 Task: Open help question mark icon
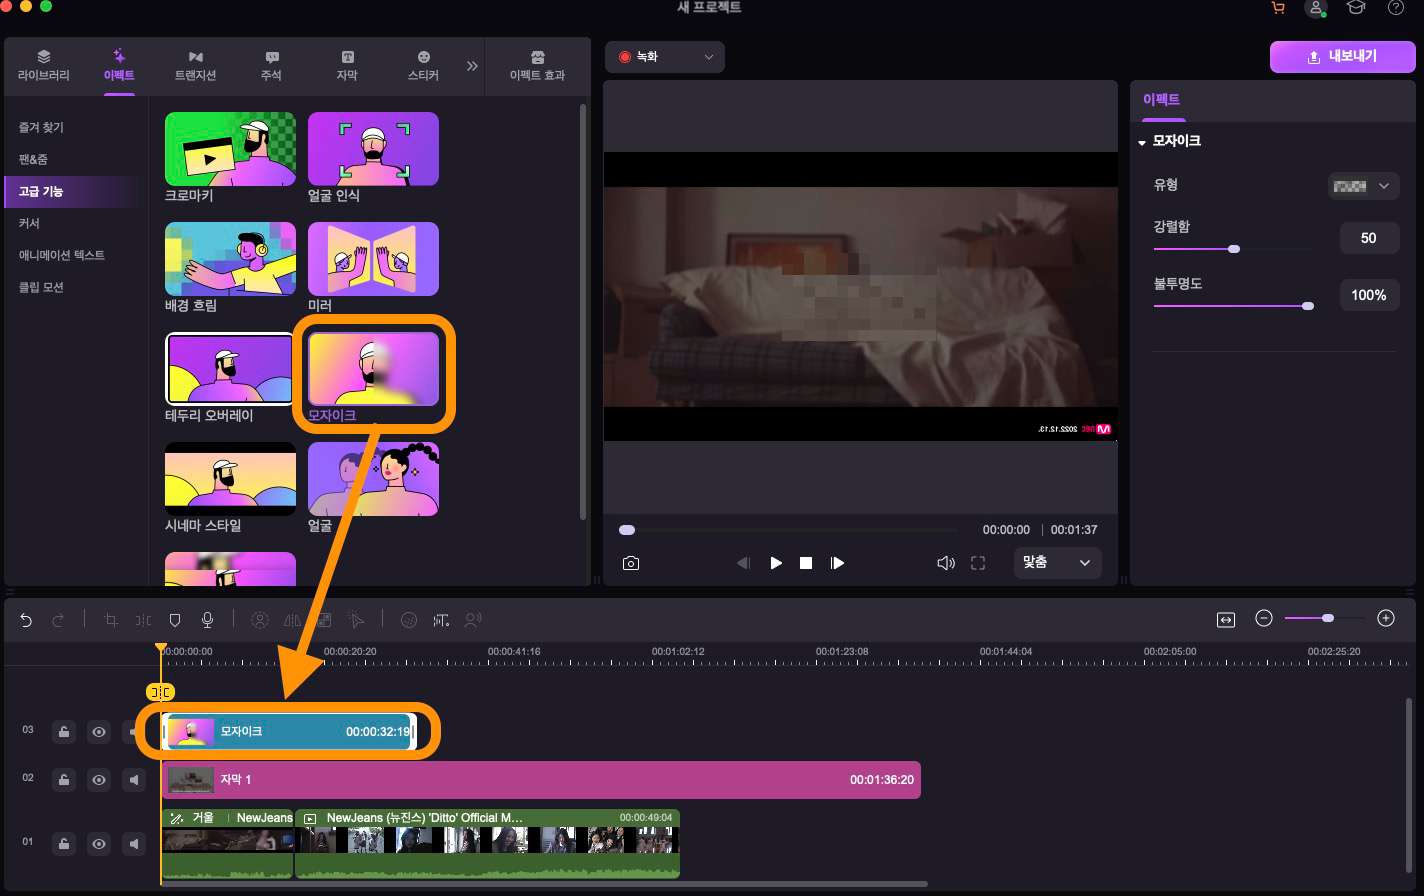pos(1396,8)
